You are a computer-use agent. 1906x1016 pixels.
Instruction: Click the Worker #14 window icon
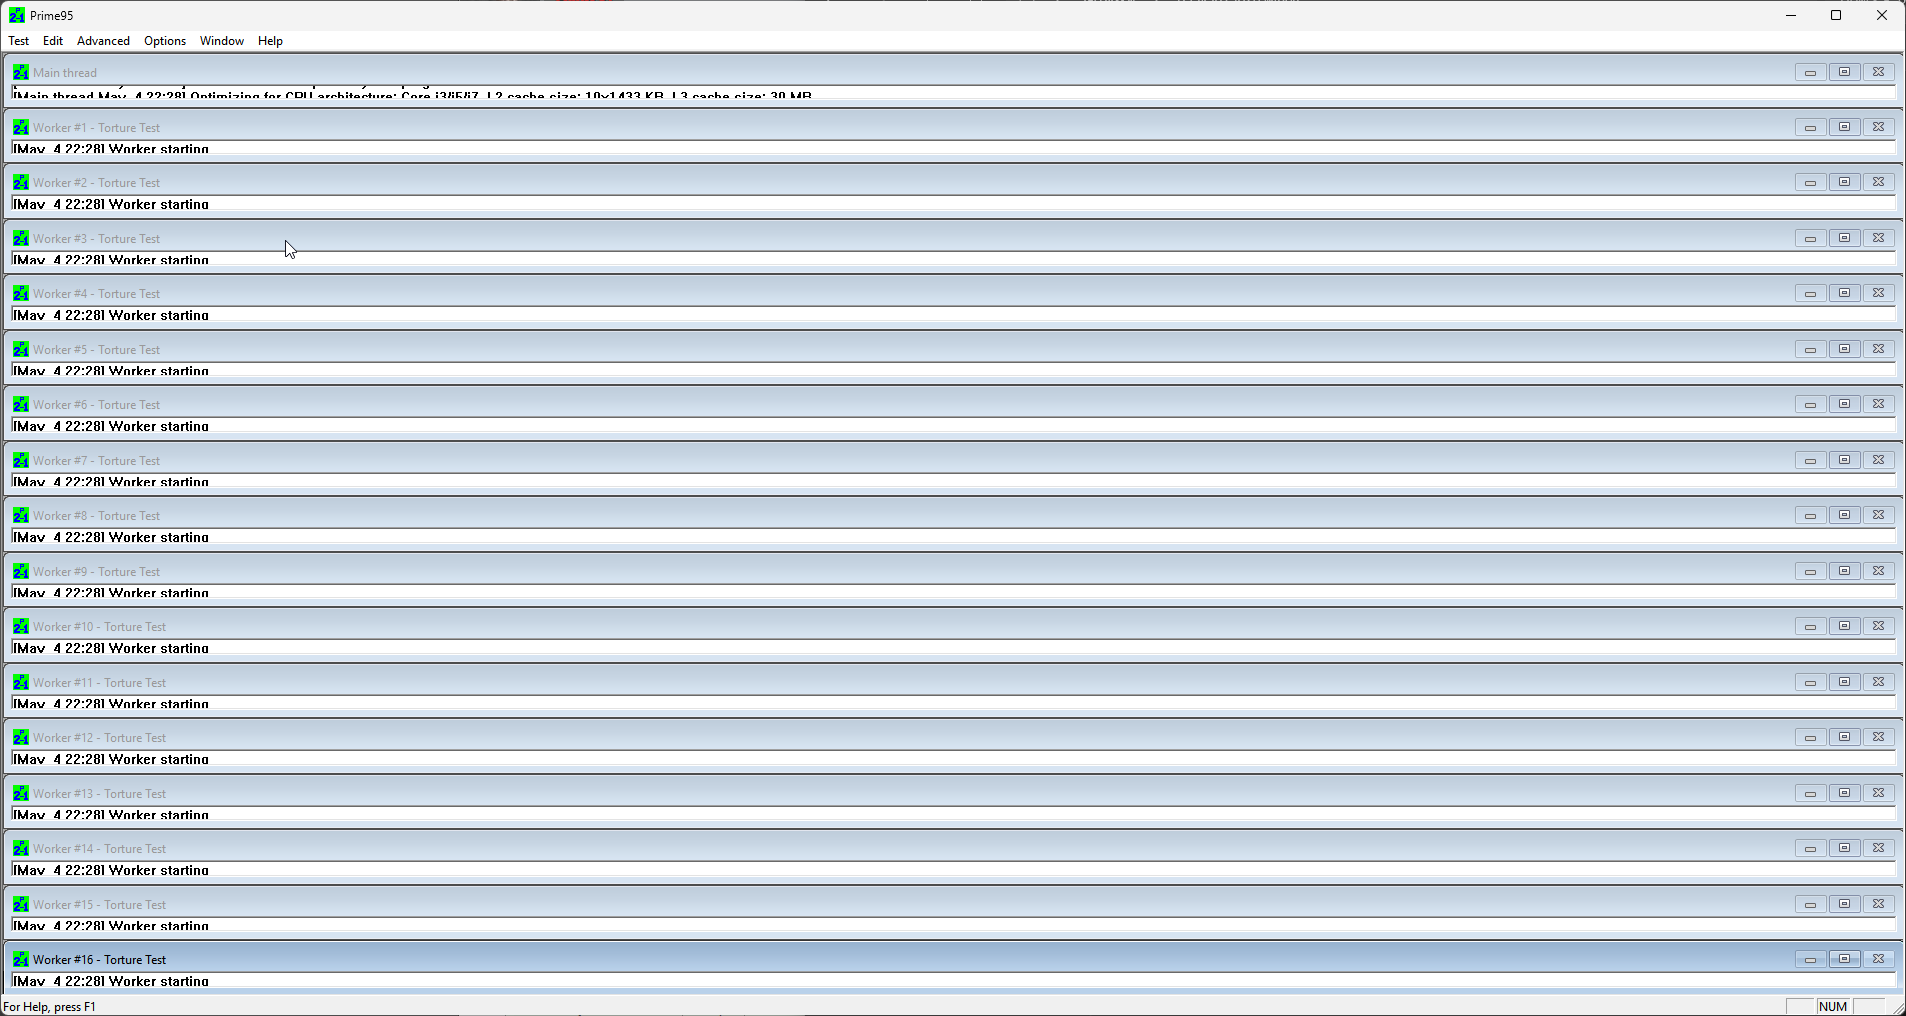point(21,848)
